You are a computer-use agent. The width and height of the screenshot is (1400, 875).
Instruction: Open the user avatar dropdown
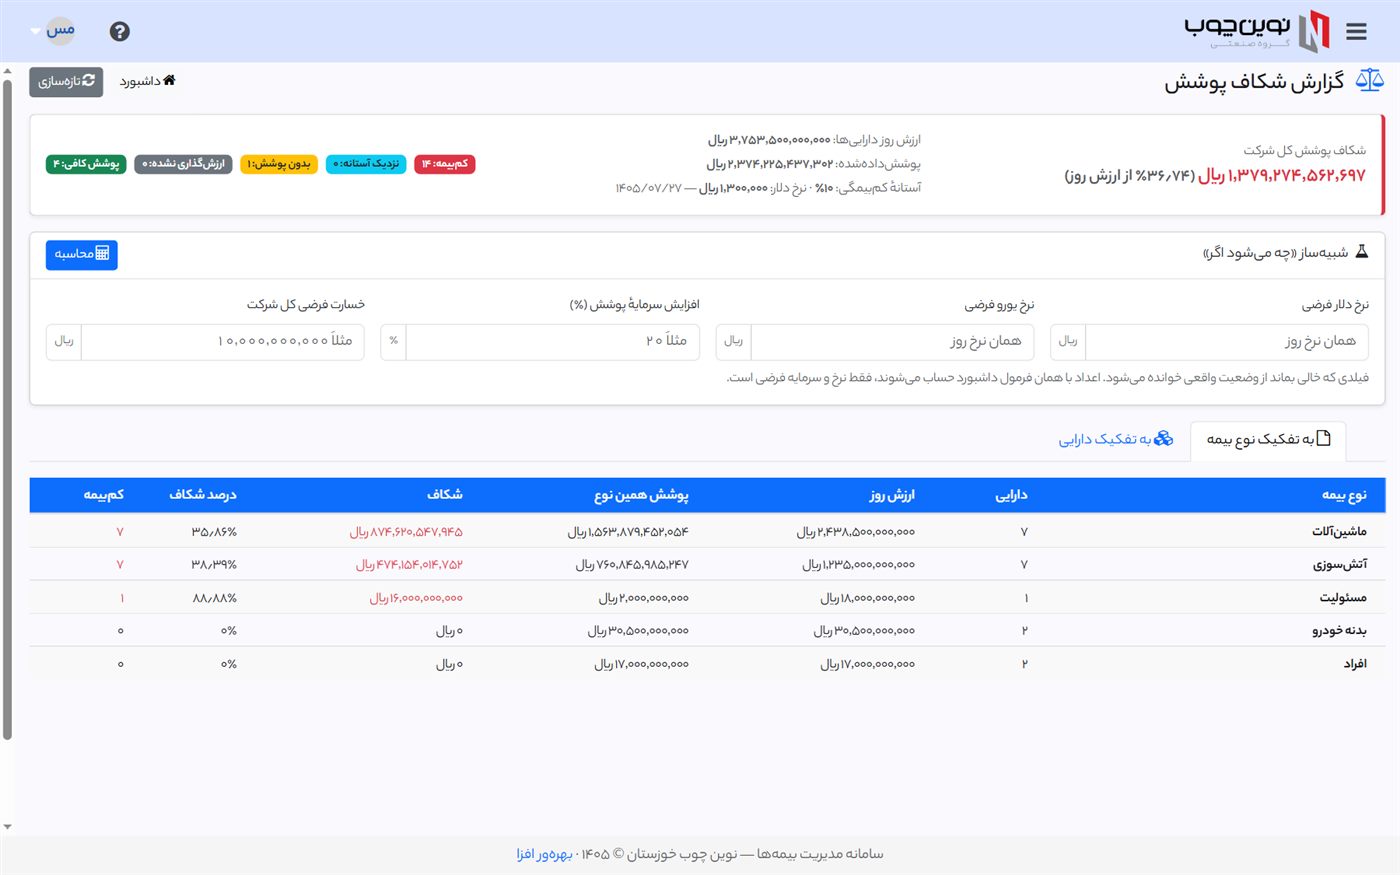point(54,31)
